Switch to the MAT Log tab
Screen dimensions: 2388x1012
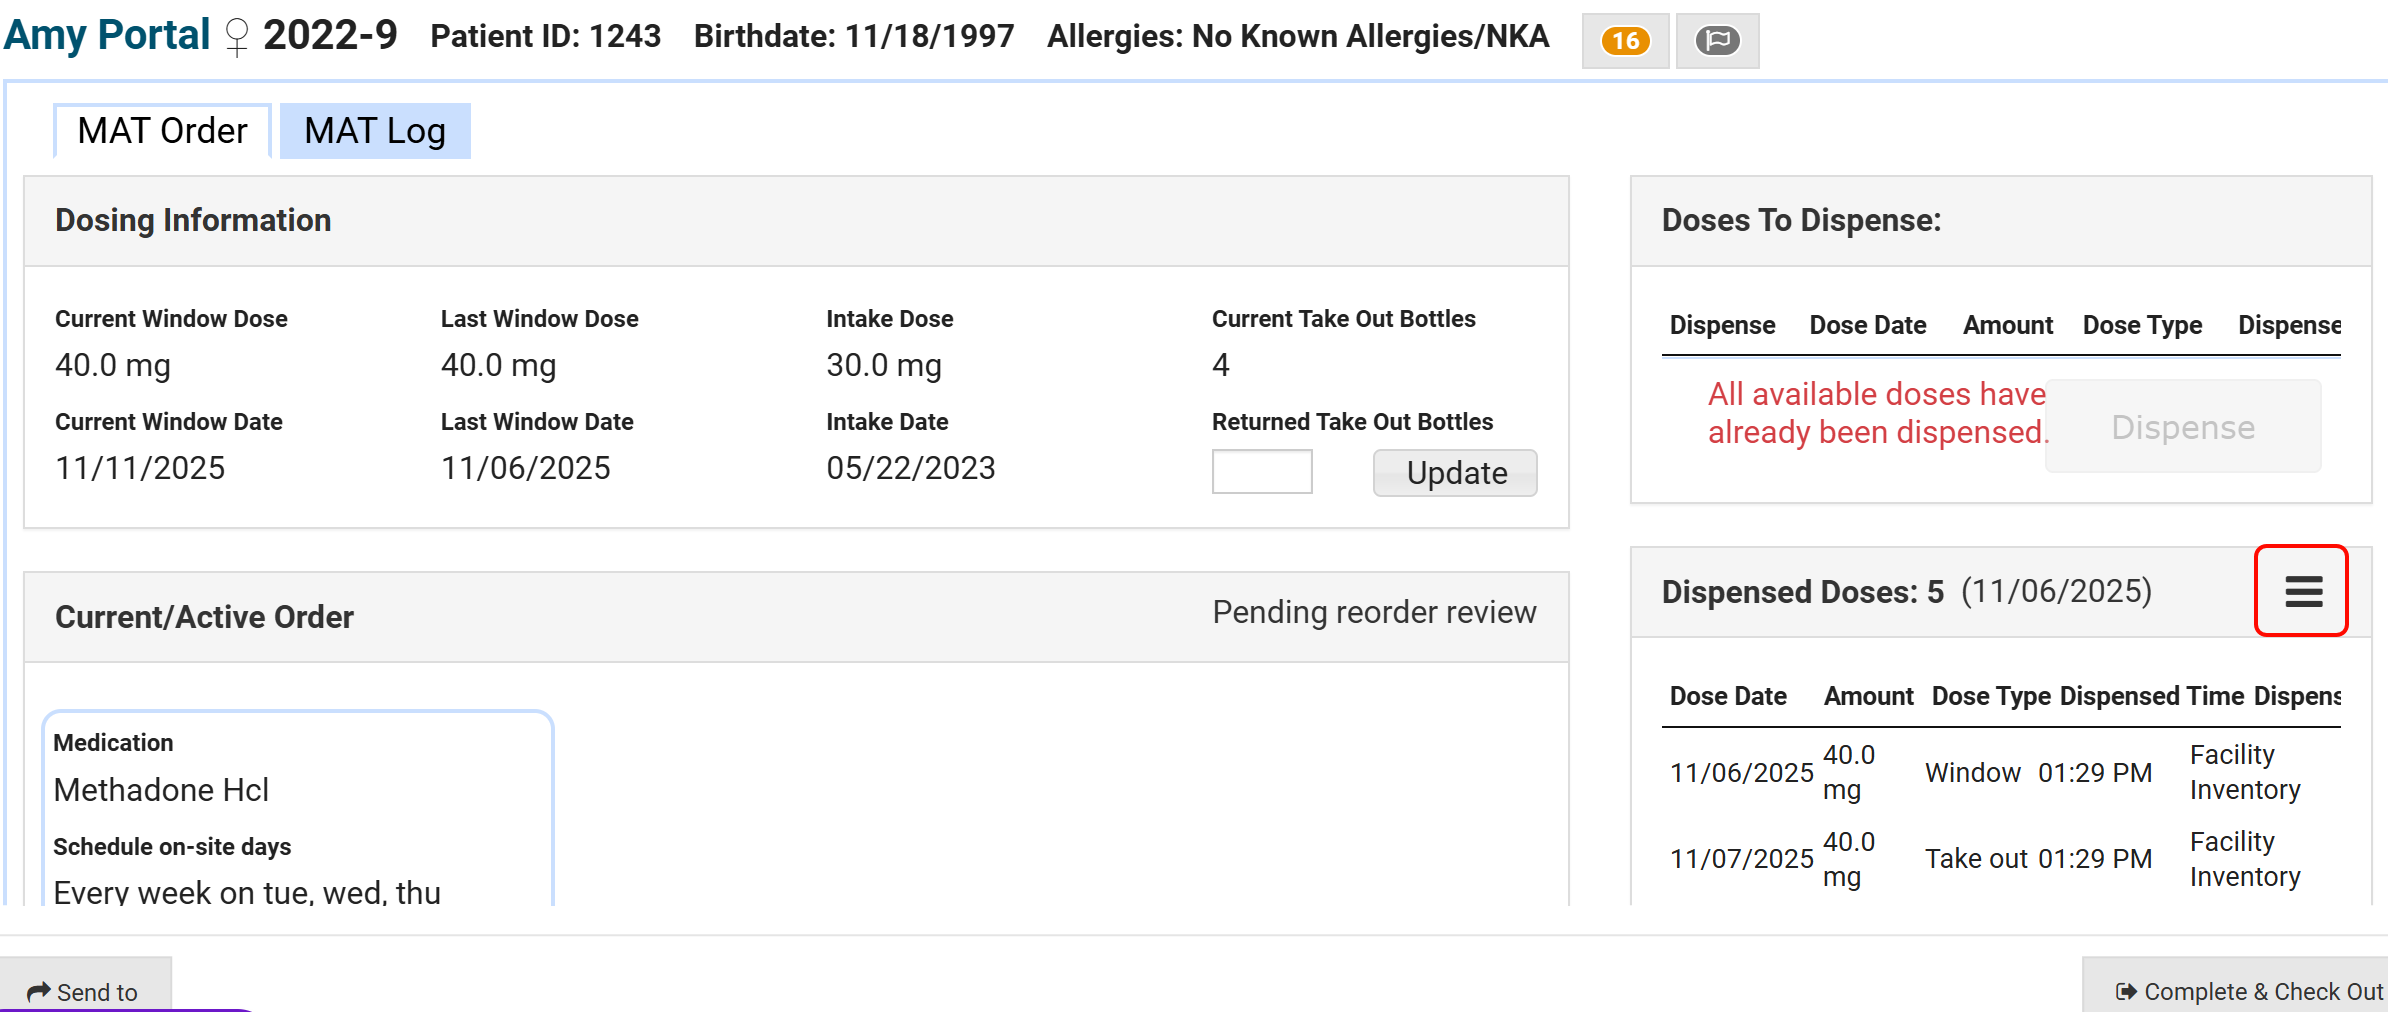click(x=375, y=131)
